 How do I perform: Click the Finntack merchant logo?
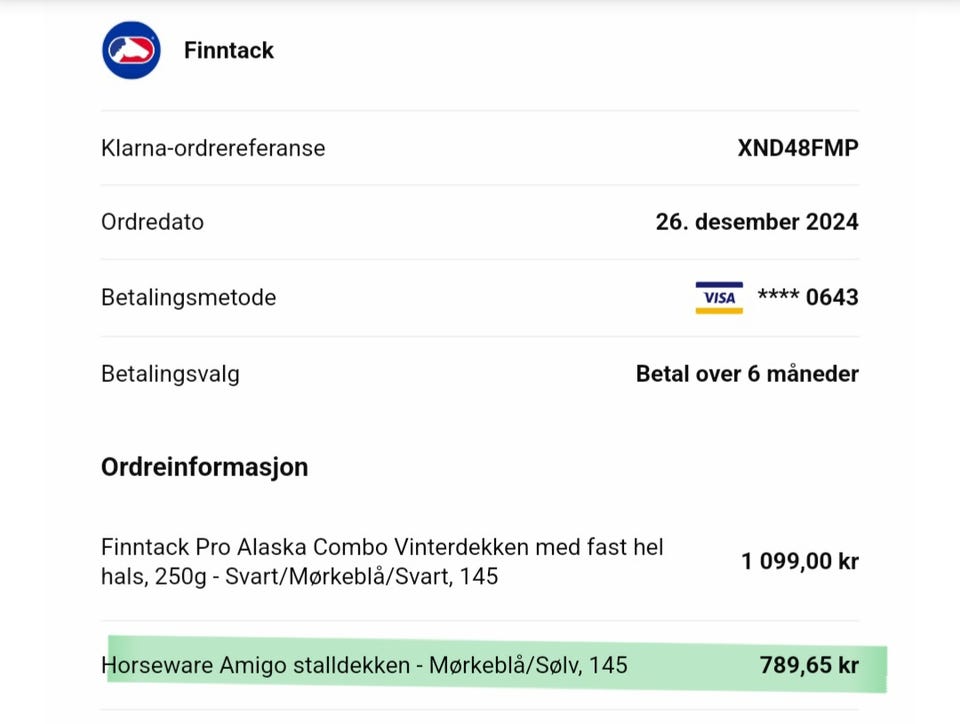pos(131,50)
